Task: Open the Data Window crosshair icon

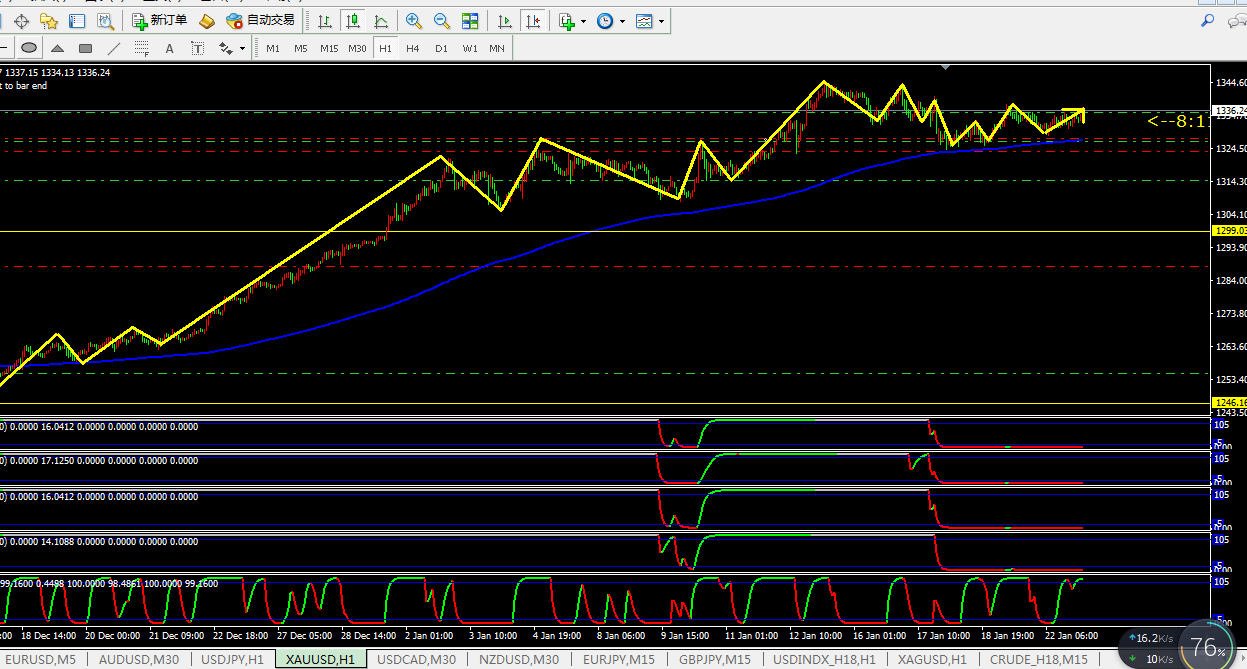Action: [21, 21]
